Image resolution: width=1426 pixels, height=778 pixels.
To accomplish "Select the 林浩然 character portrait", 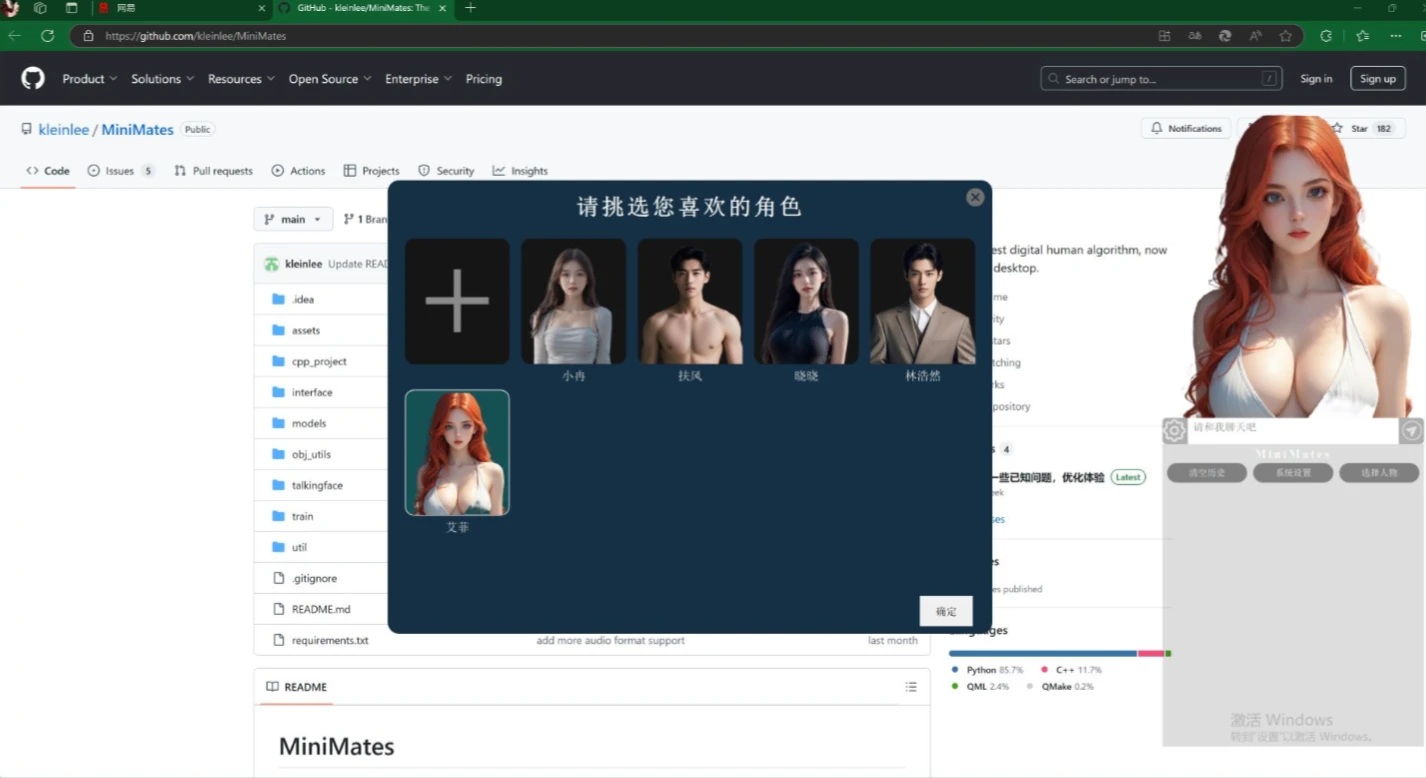I will (x=922, y=301).
